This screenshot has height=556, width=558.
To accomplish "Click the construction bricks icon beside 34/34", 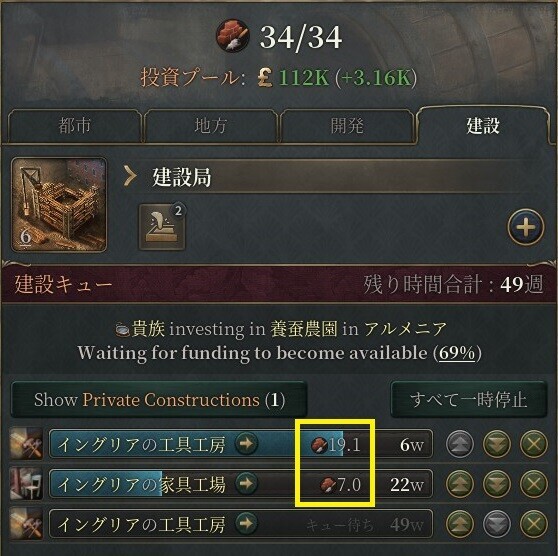I will click(x=233, y=36).
